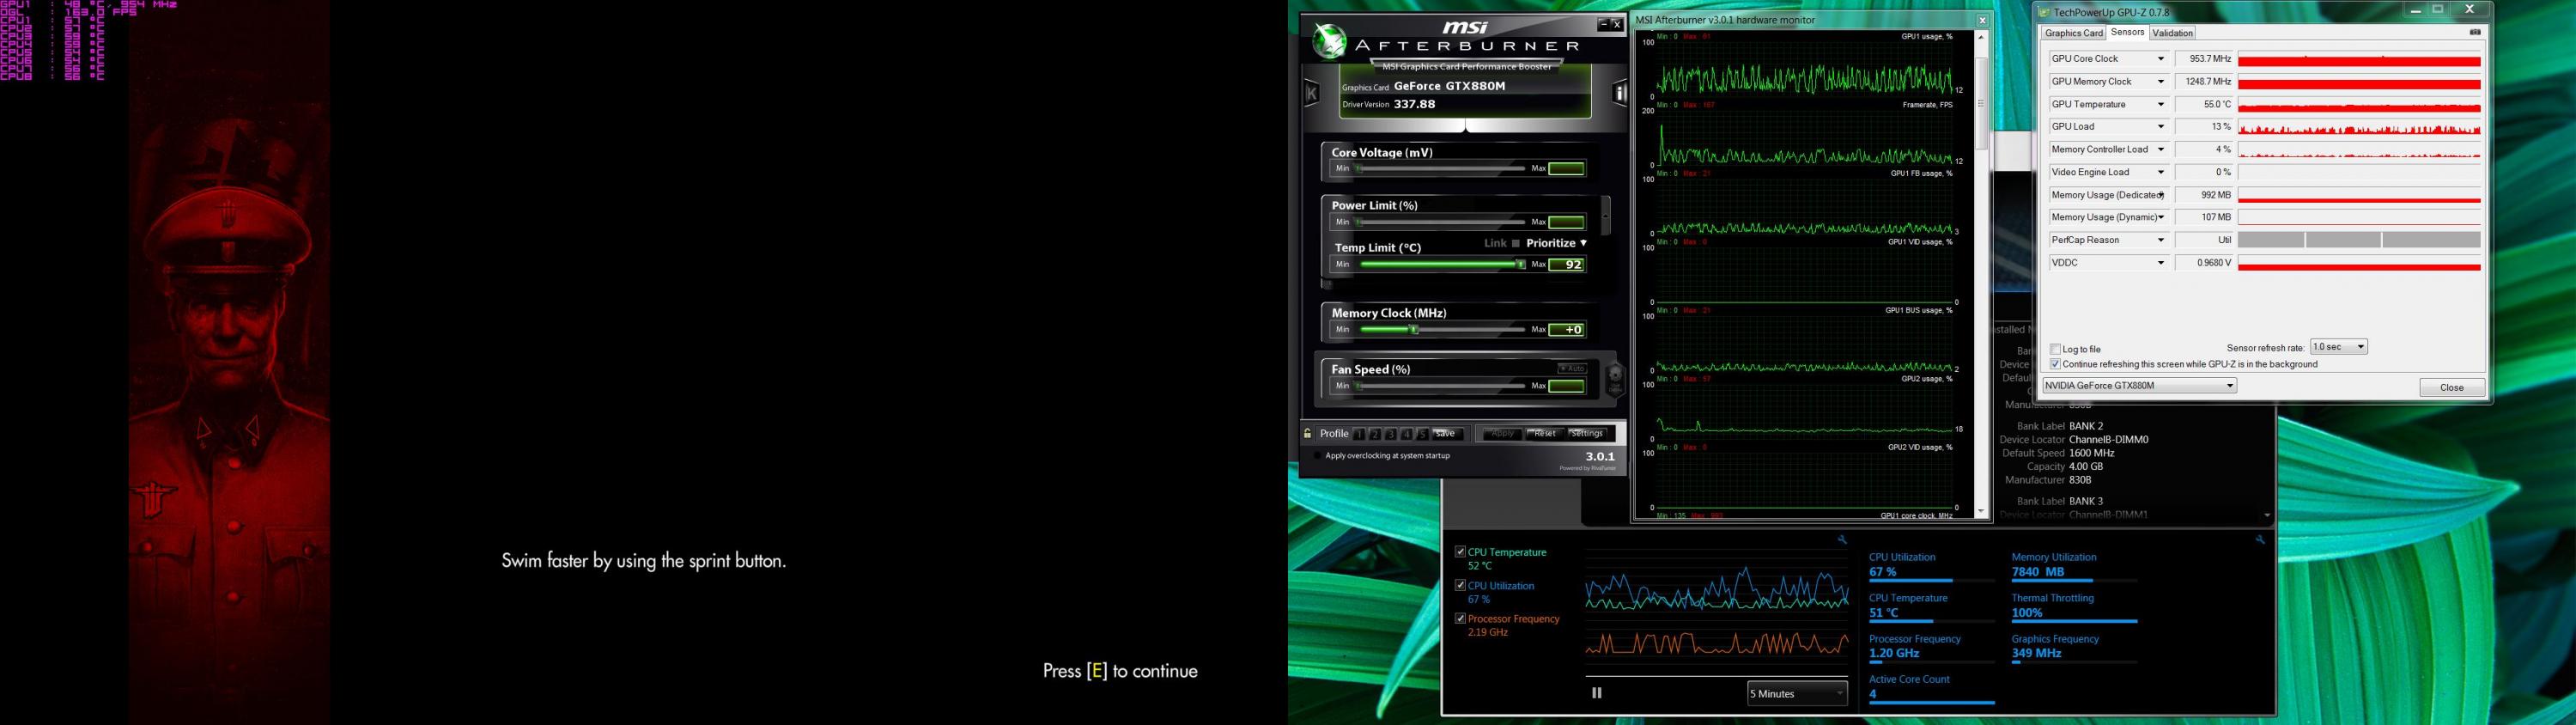Image resolution: width=2576 pixels, height=725 pixels.
Task: Switch to Graphics Card tab in GPU-Z
Action: [2074, 33]
